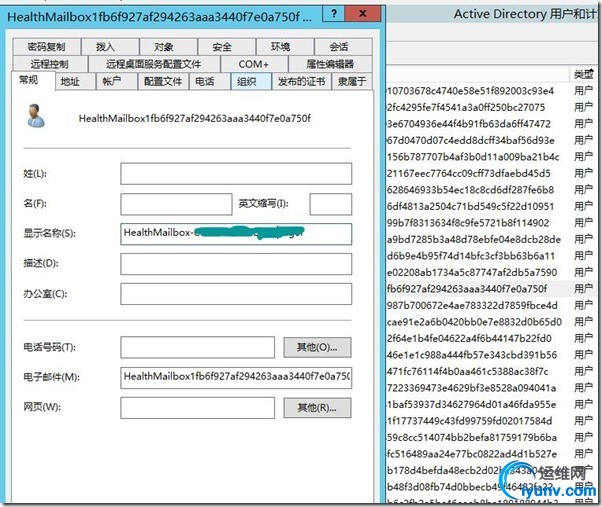
Task: Select row ending 46e1e1c988a444fb57e343cbd391b56
Action: 491,355
